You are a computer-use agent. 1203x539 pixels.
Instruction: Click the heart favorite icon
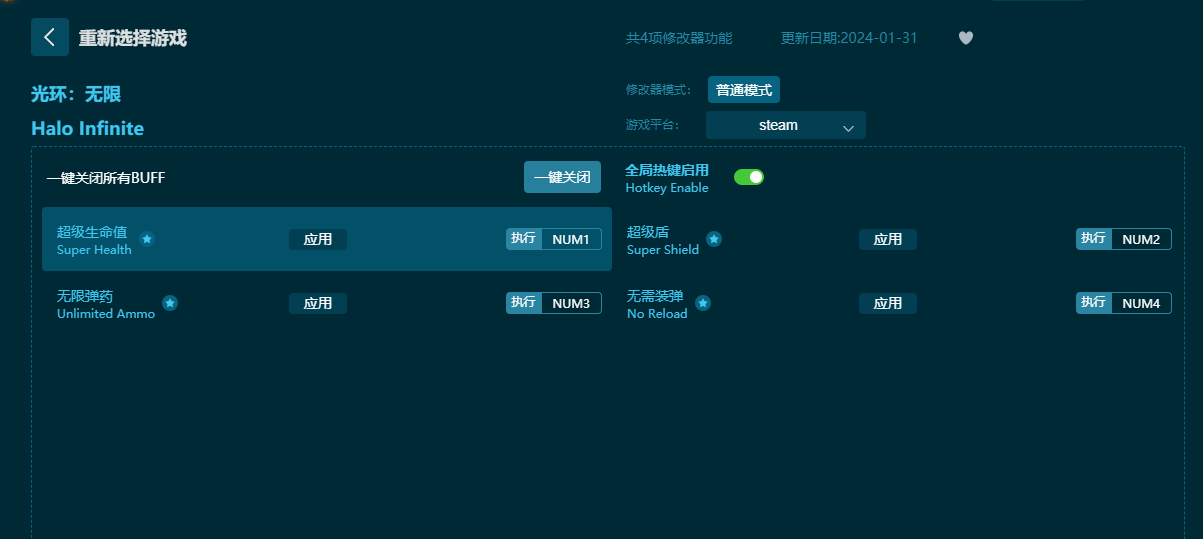pos(966,38)
